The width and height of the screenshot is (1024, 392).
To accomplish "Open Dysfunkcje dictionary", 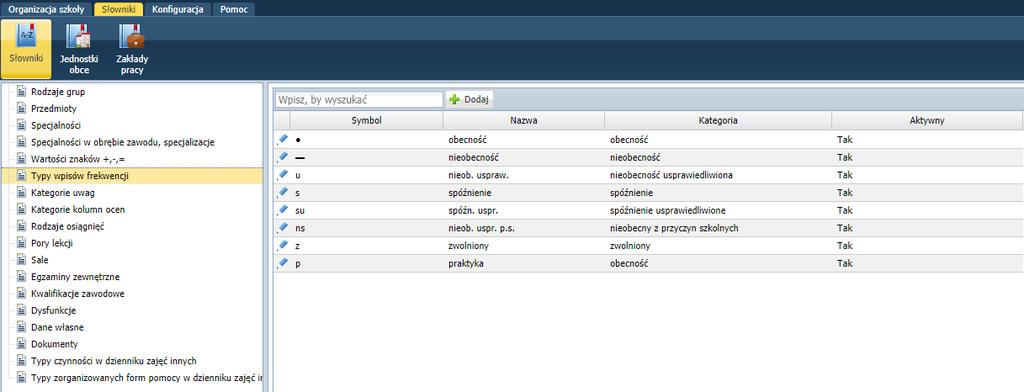I will coord(54,310).
